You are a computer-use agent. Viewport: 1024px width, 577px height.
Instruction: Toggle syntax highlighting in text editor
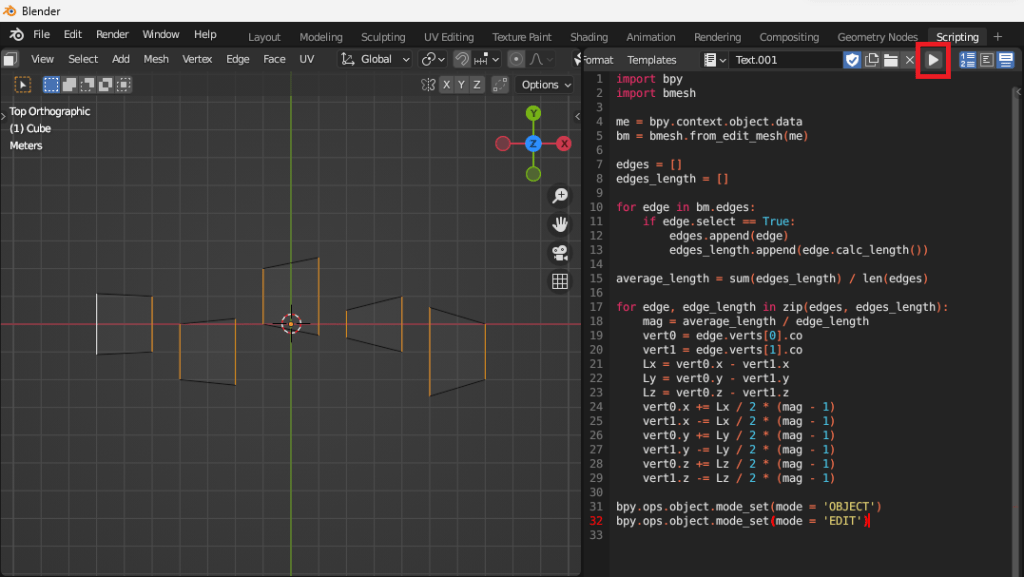point(1005,60)
